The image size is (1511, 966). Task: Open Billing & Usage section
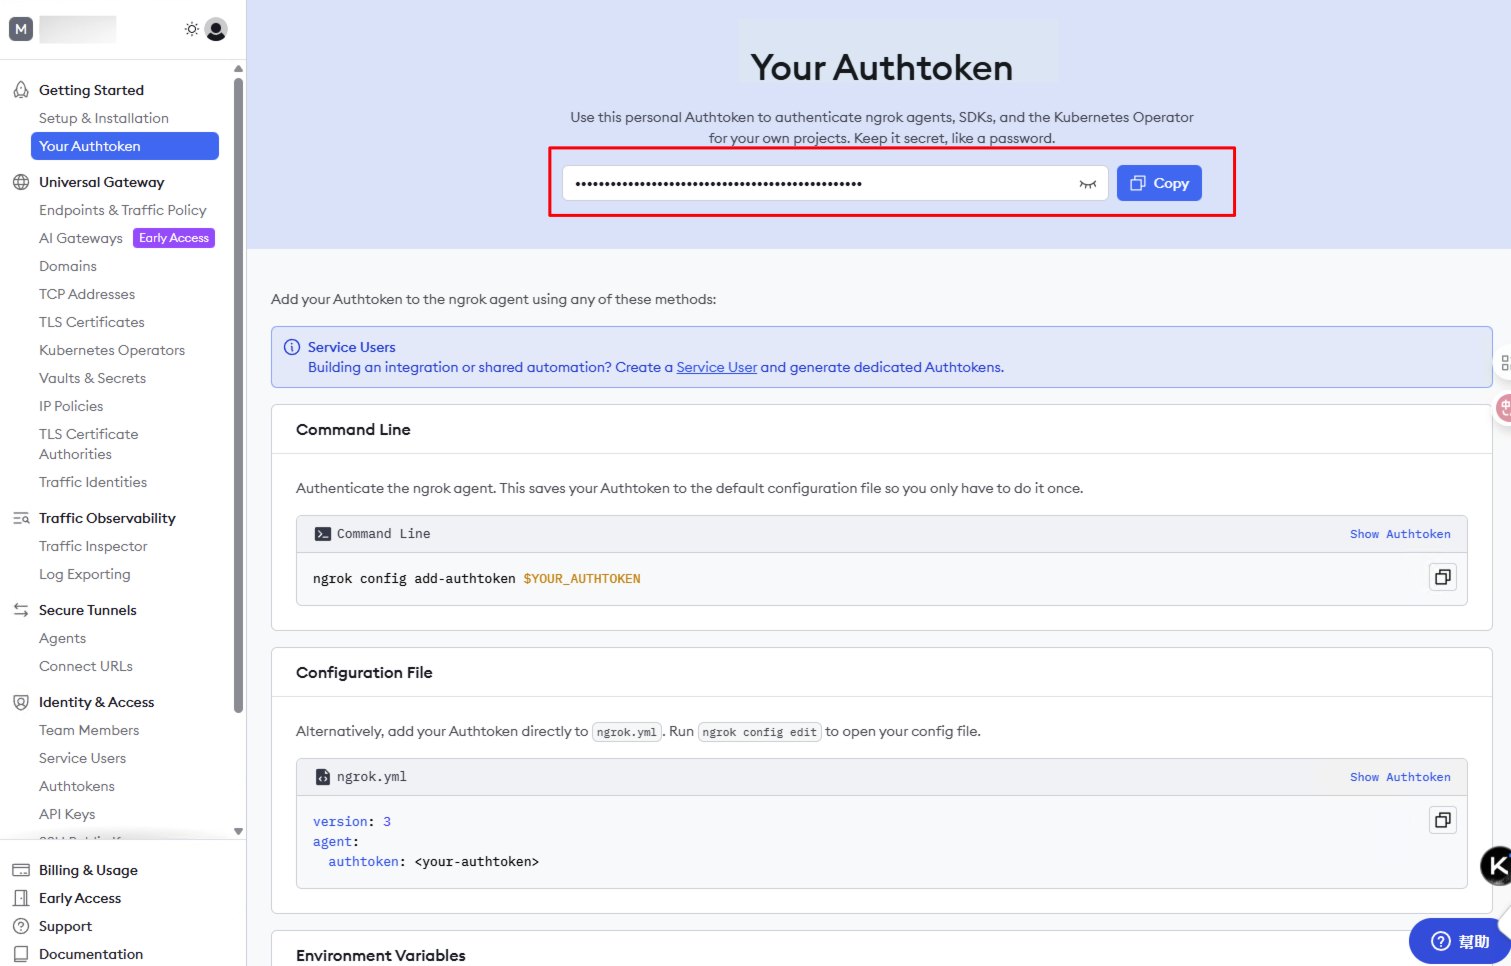coord(88,870)
